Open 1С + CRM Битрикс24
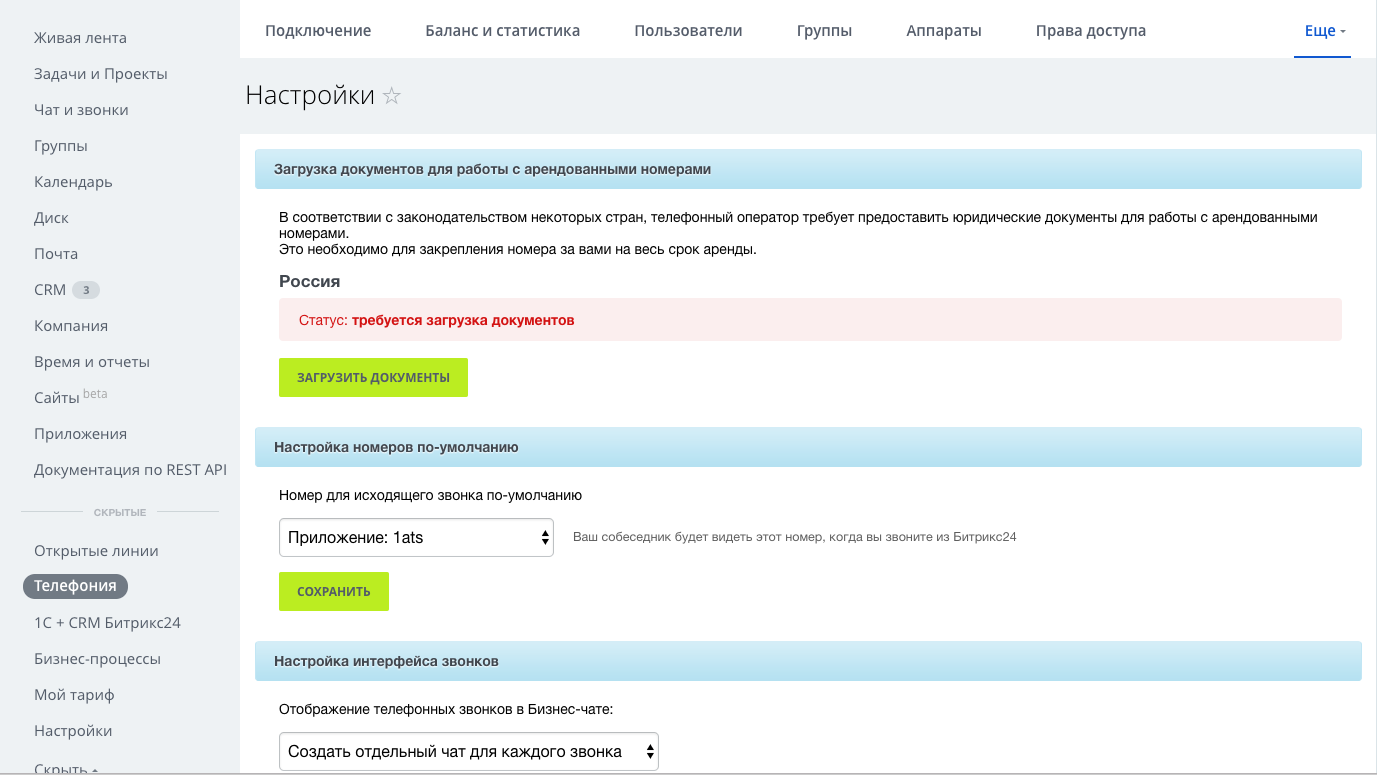 click(x=107, y=623)
